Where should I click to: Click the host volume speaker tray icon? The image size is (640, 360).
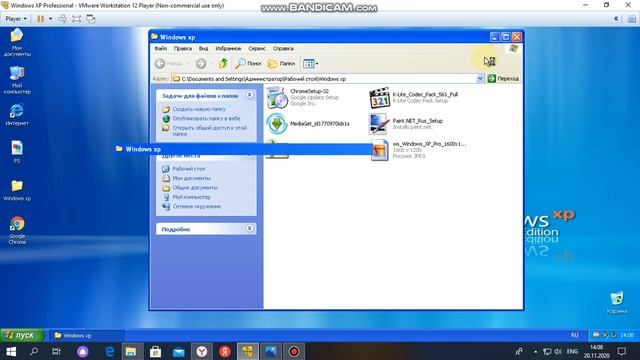558,351
